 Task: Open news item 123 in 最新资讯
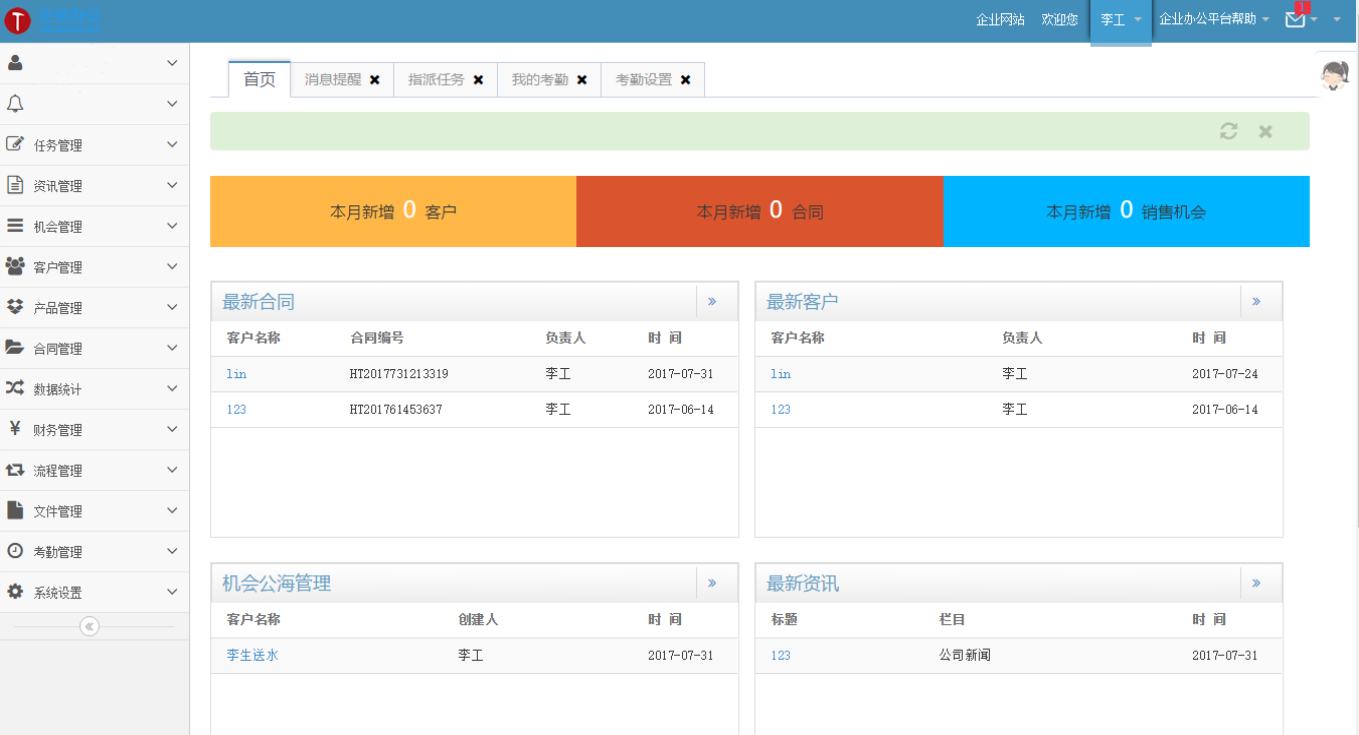click(x=780, y=656)
